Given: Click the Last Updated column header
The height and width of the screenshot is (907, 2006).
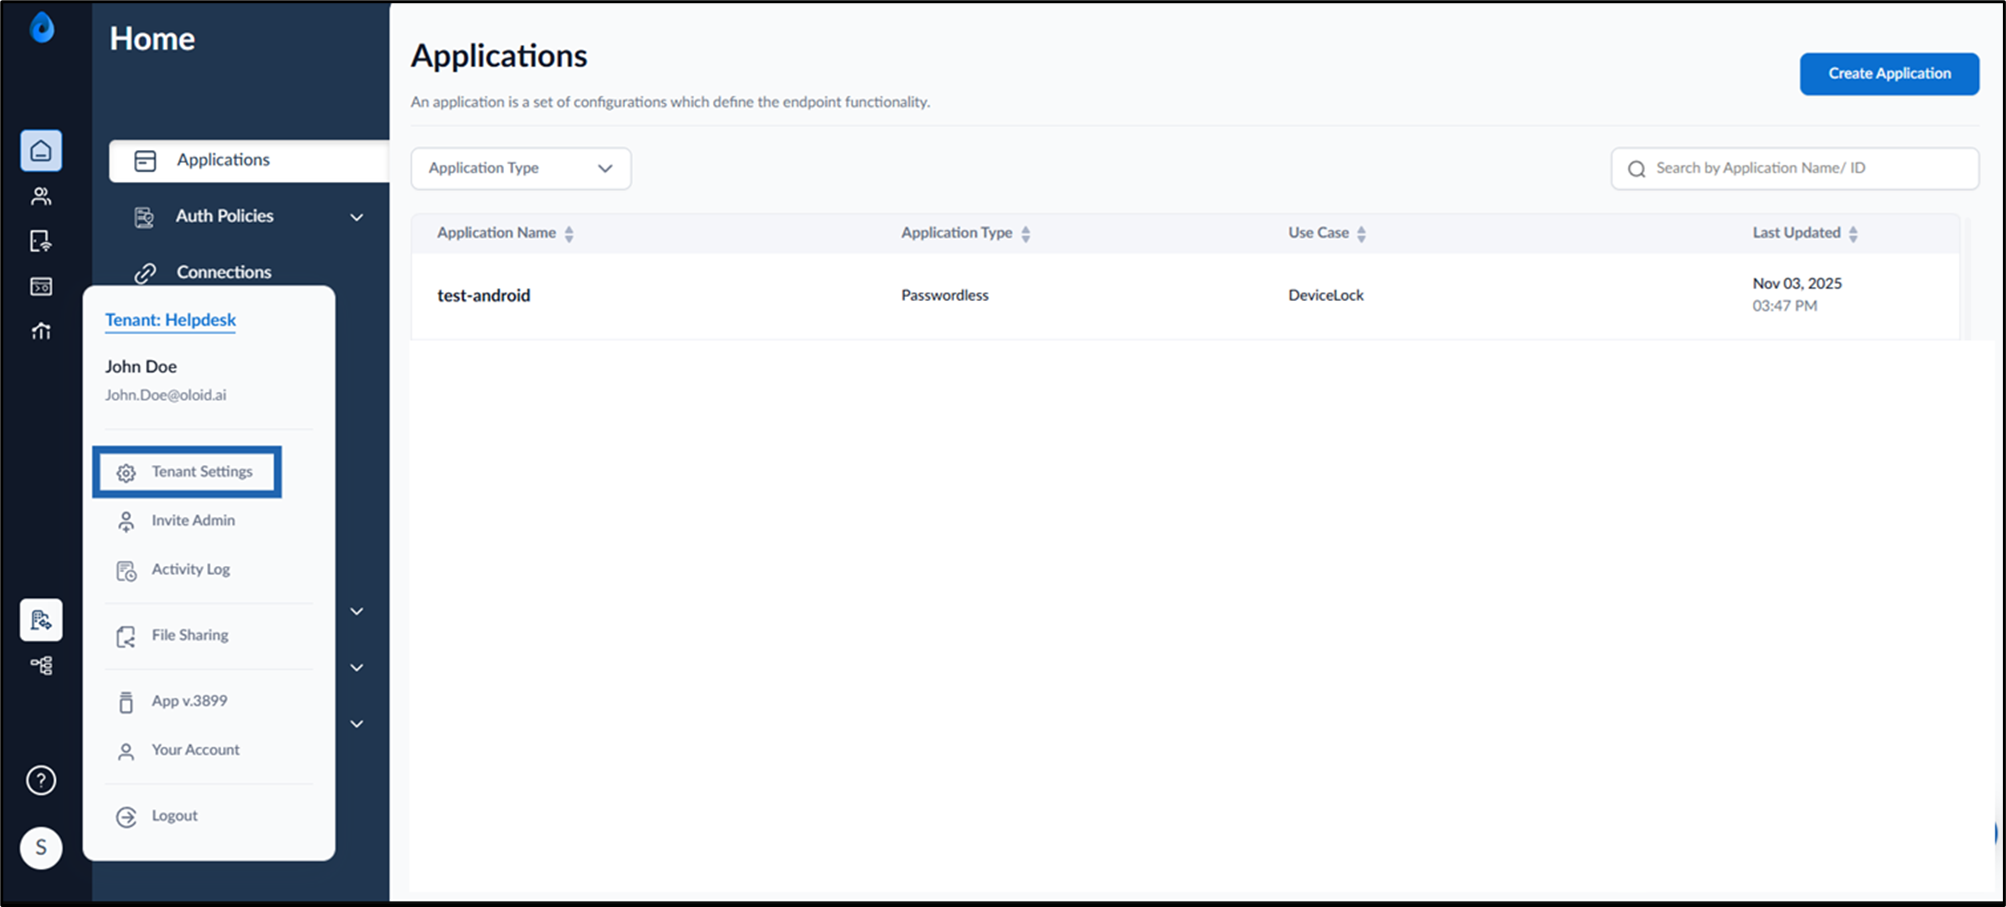Looking at the screenshot, I should [x=1796, y=233].
